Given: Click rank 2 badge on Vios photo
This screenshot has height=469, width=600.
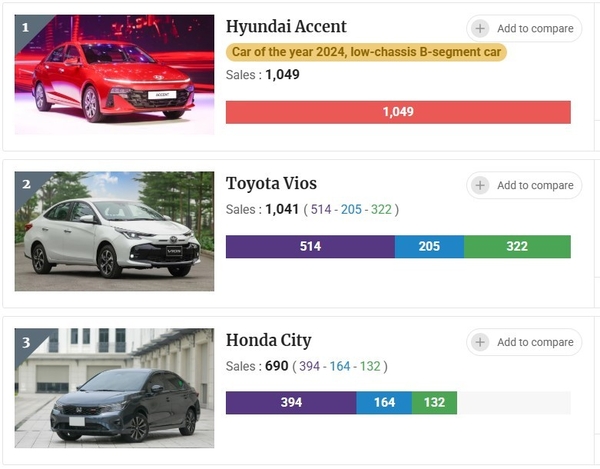Looking at the screenshot, I should 26,184.
